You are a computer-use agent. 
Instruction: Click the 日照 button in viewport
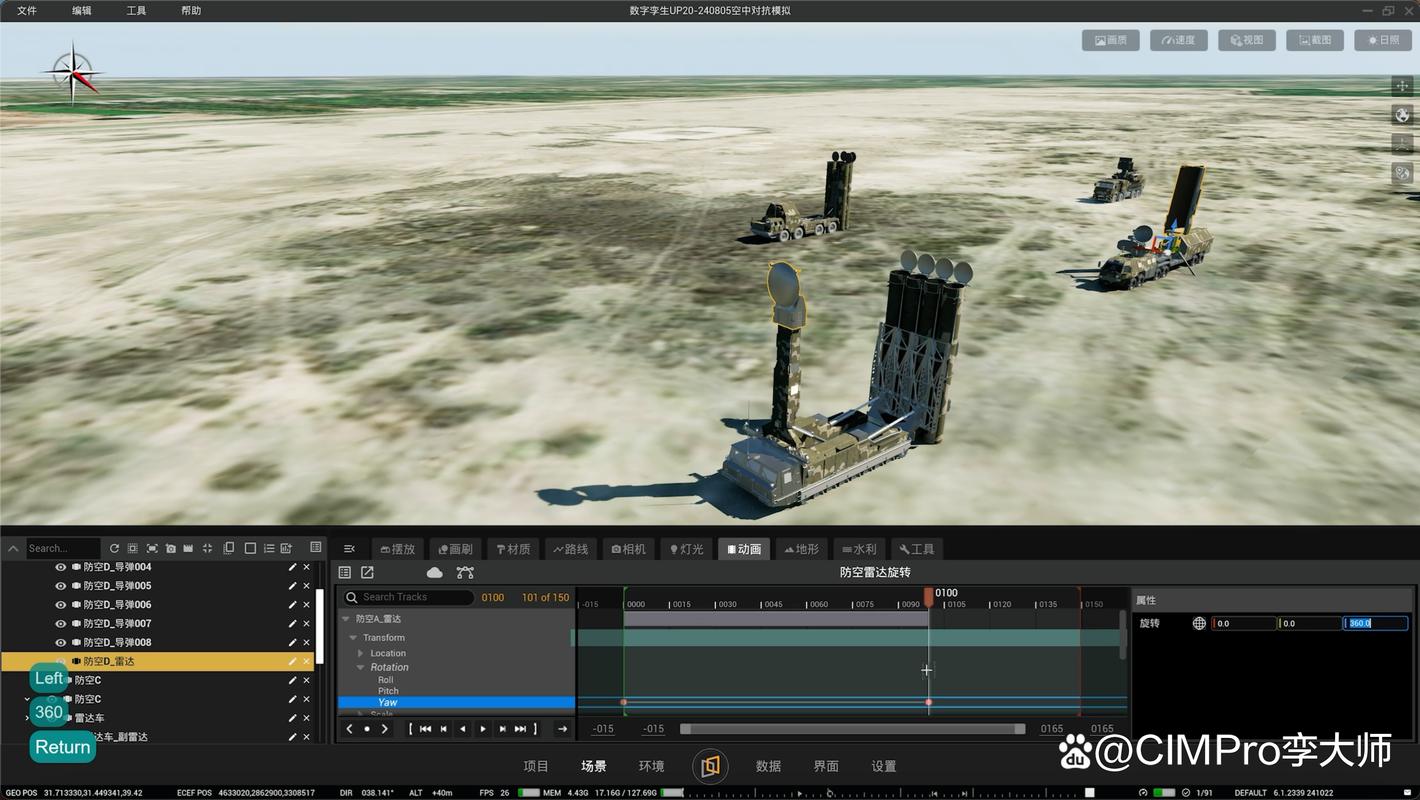[1383, 40]
